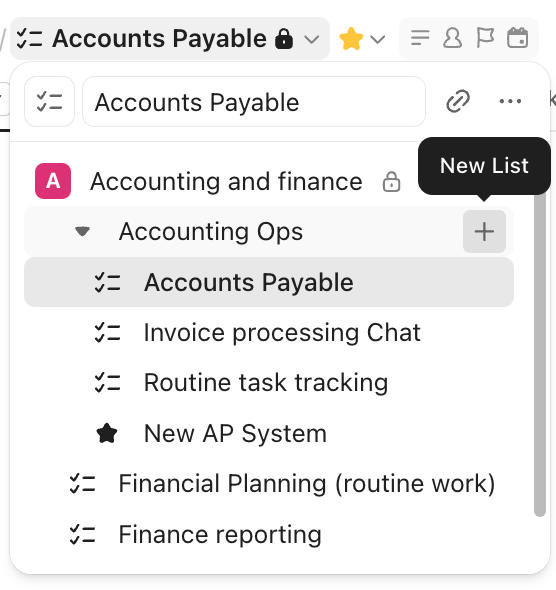The width and height of the screenshot is (556, 590).
Task: Click the description lines icon in the header
Action: (x=420, y=38)
